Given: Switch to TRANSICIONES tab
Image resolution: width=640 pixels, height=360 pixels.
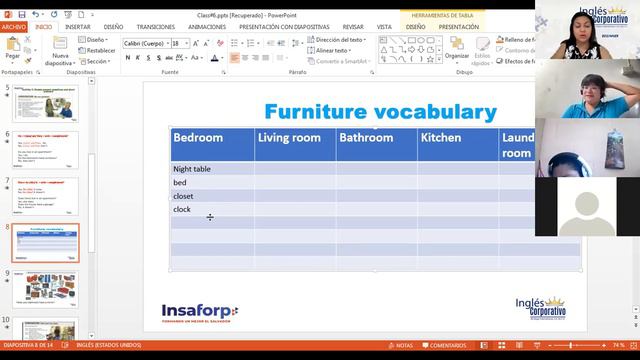Looking at the screenshot, I should [x=156, y=27].
